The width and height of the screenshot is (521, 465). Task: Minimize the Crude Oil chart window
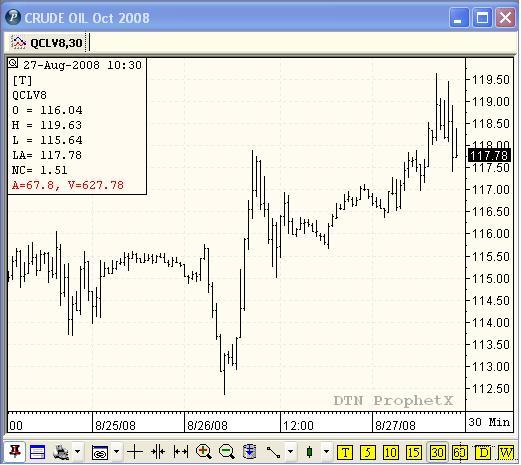(459, 17)
